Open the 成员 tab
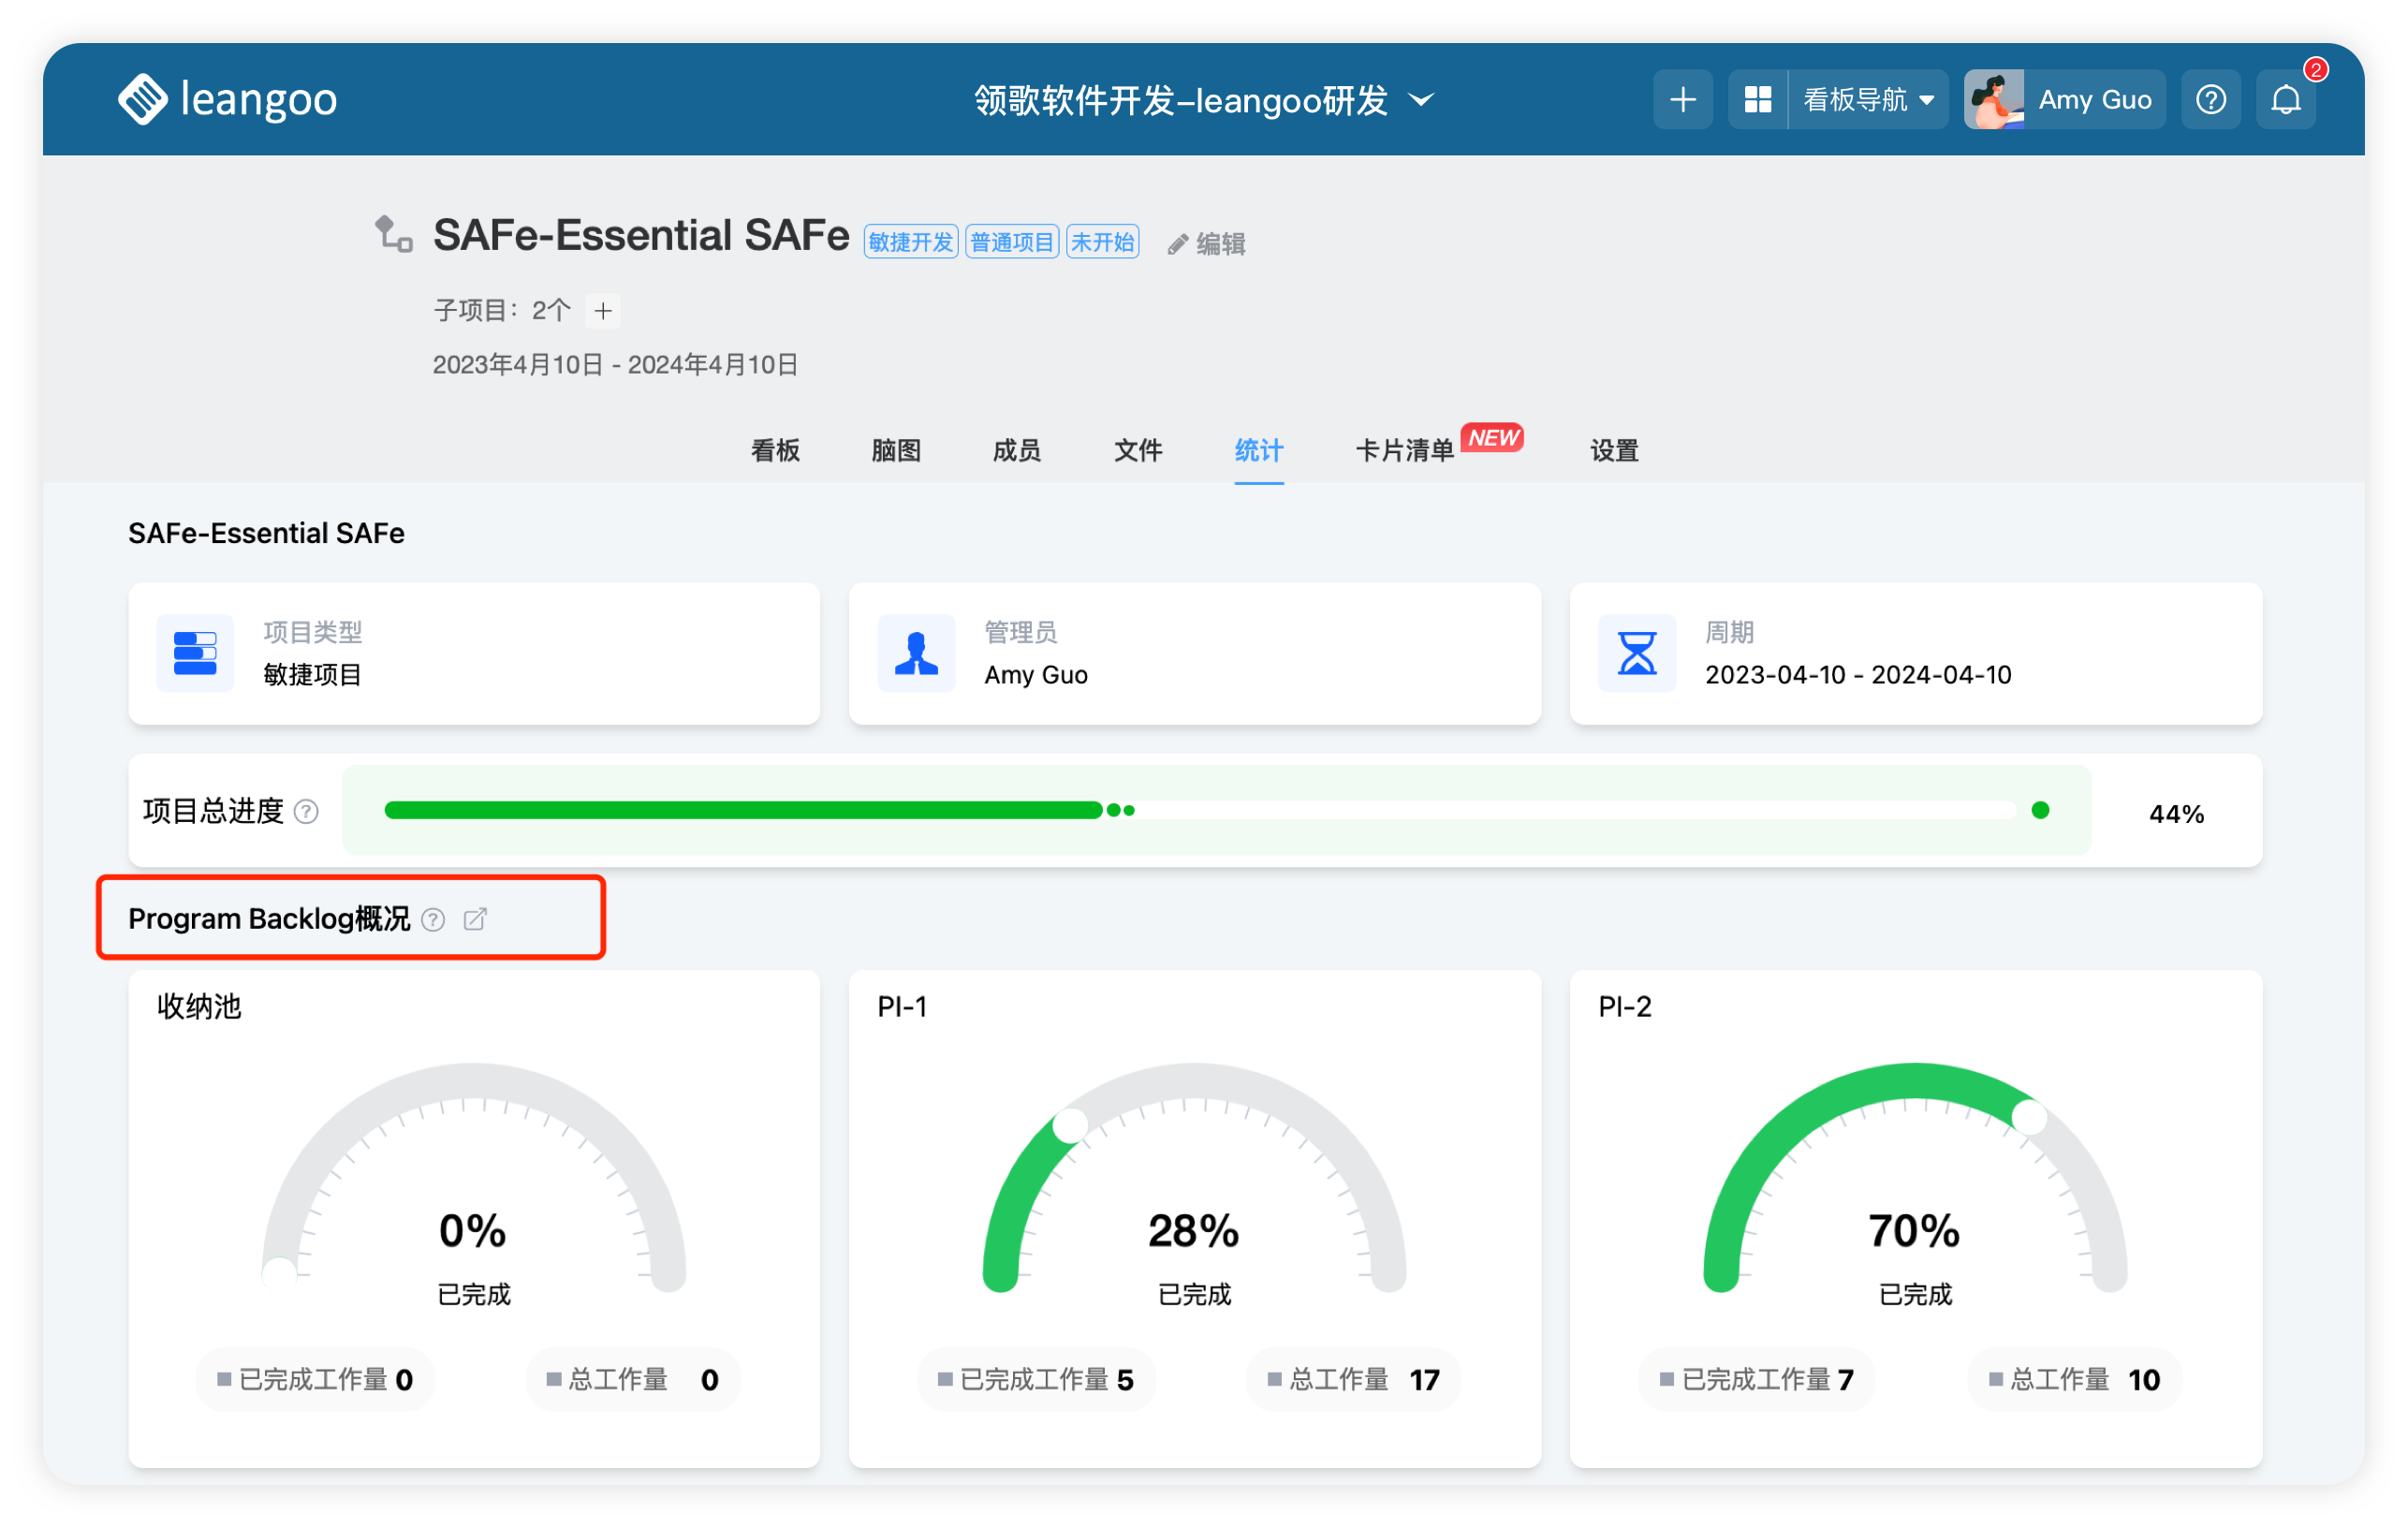Image resolution: width=2408 pixels, height=1528 pixels. (x=1016, y=450)
